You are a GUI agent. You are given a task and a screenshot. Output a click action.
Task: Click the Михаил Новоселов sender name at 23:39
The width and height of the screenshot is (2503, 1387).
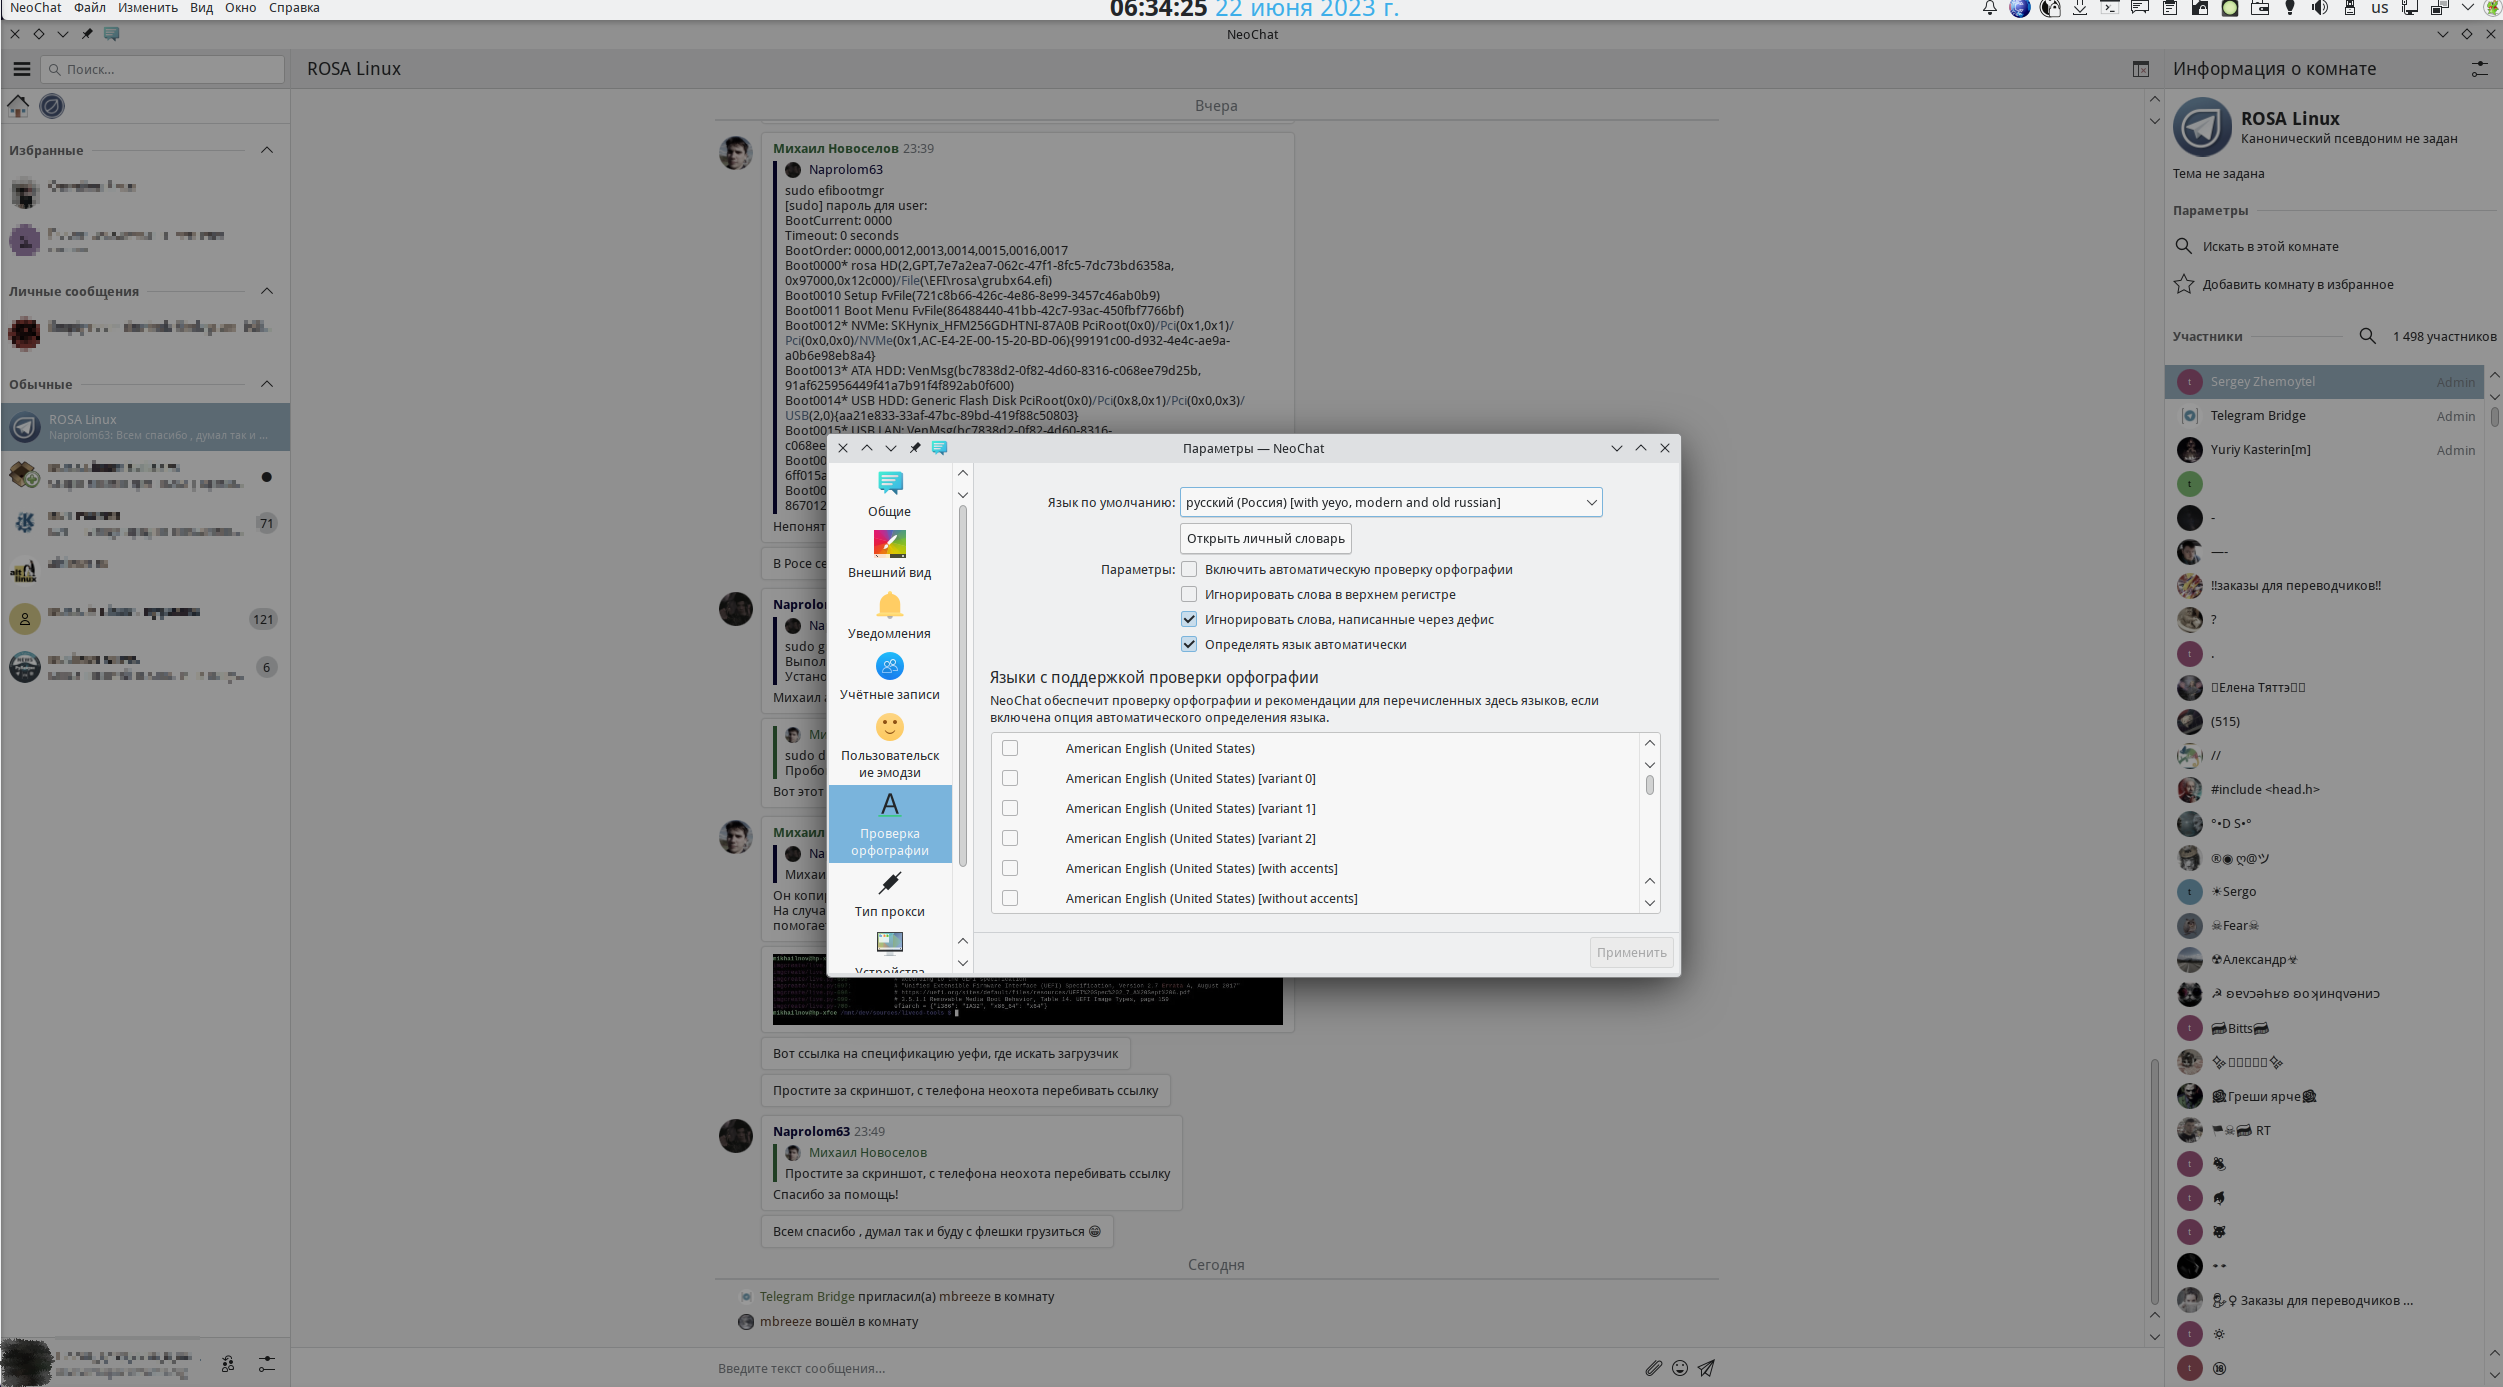pos(835,148)
